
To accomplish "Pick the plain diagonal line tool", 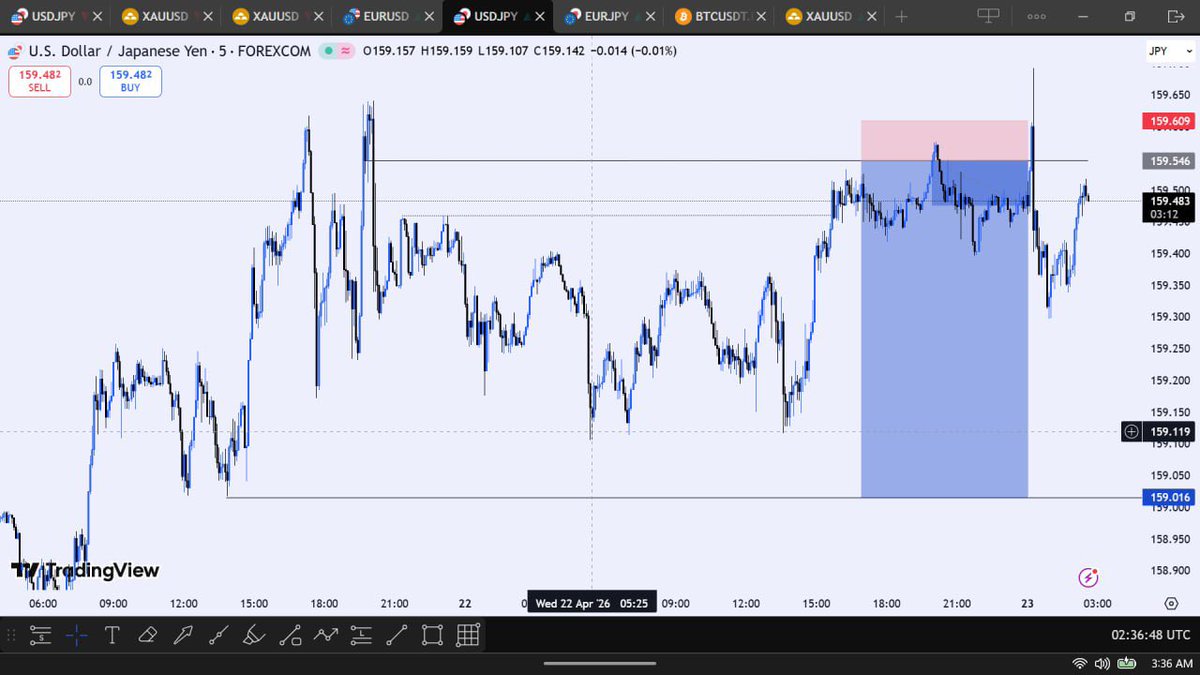I will click(396, 634).
